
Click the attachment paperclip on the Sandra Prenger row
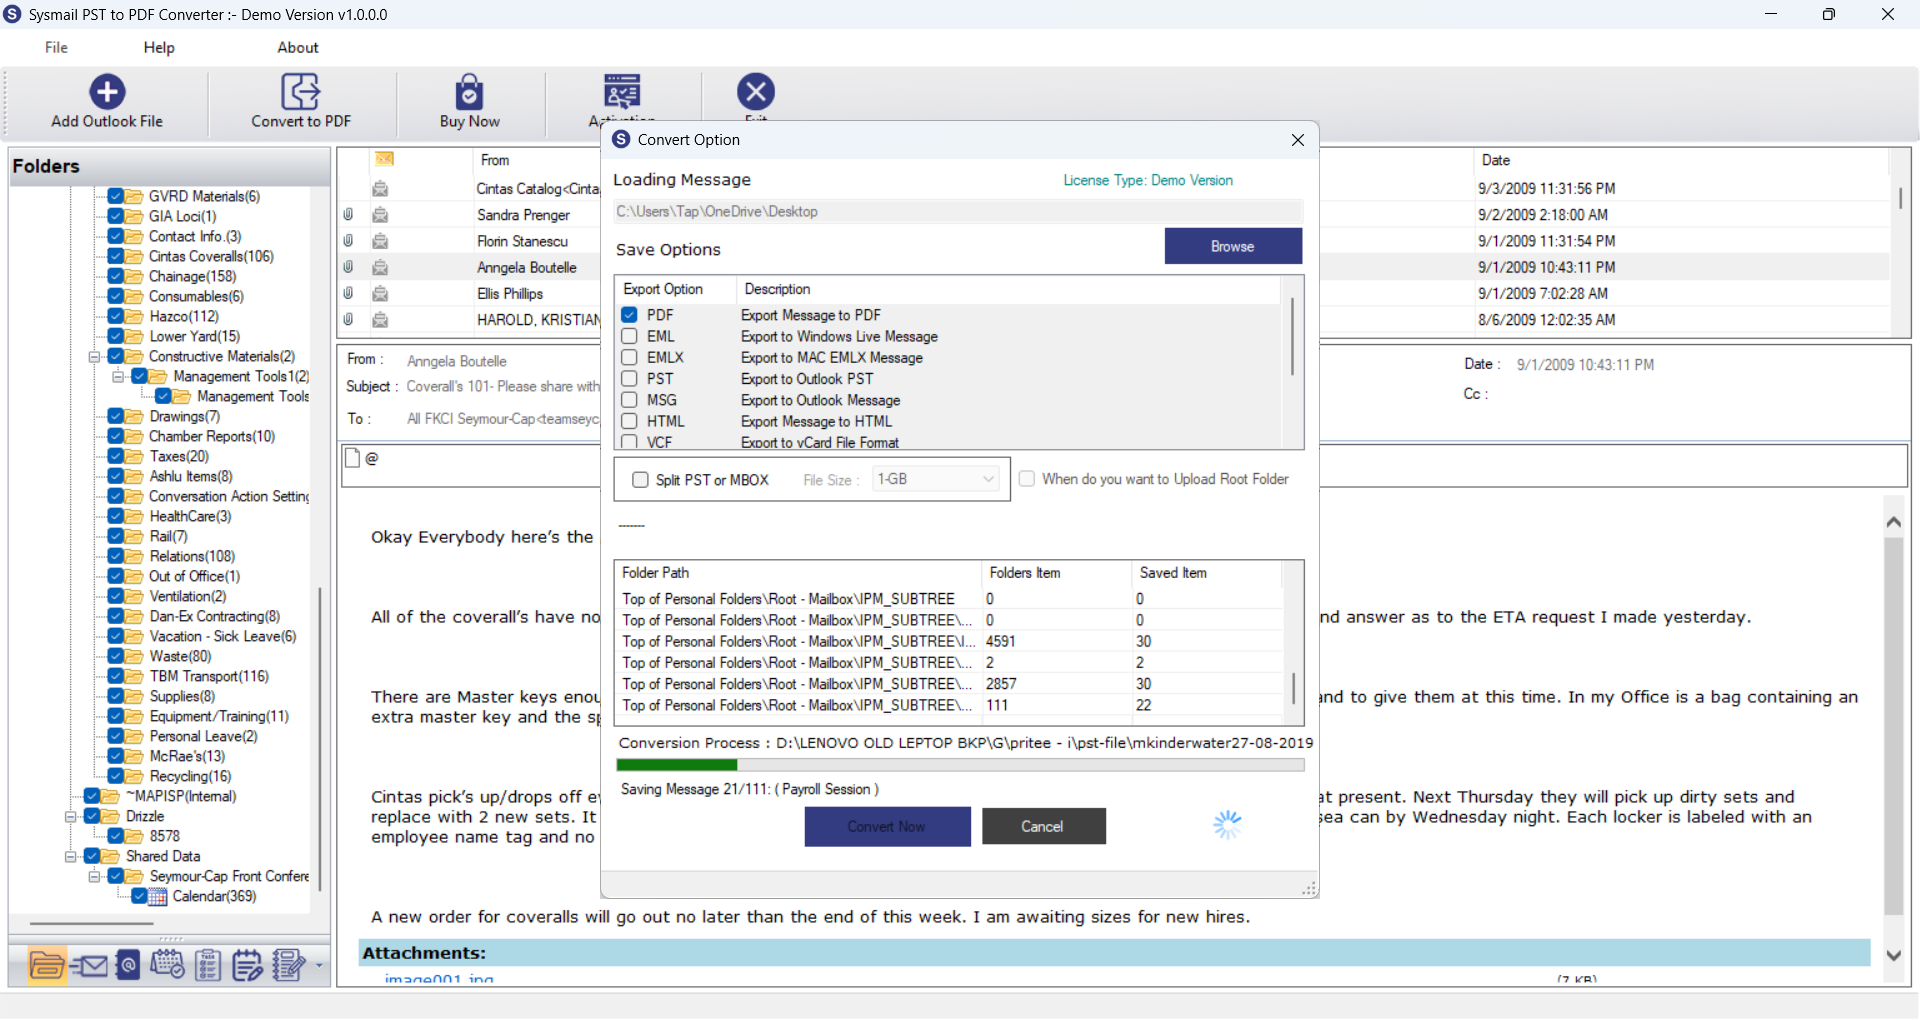[x=348, y=215]
